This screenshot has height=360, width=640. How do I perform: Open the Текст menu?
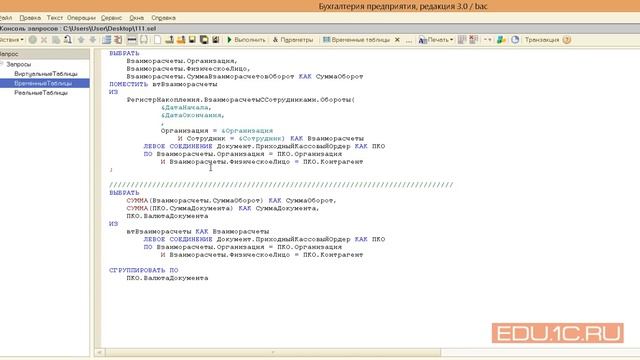click(x=54, y=18)
